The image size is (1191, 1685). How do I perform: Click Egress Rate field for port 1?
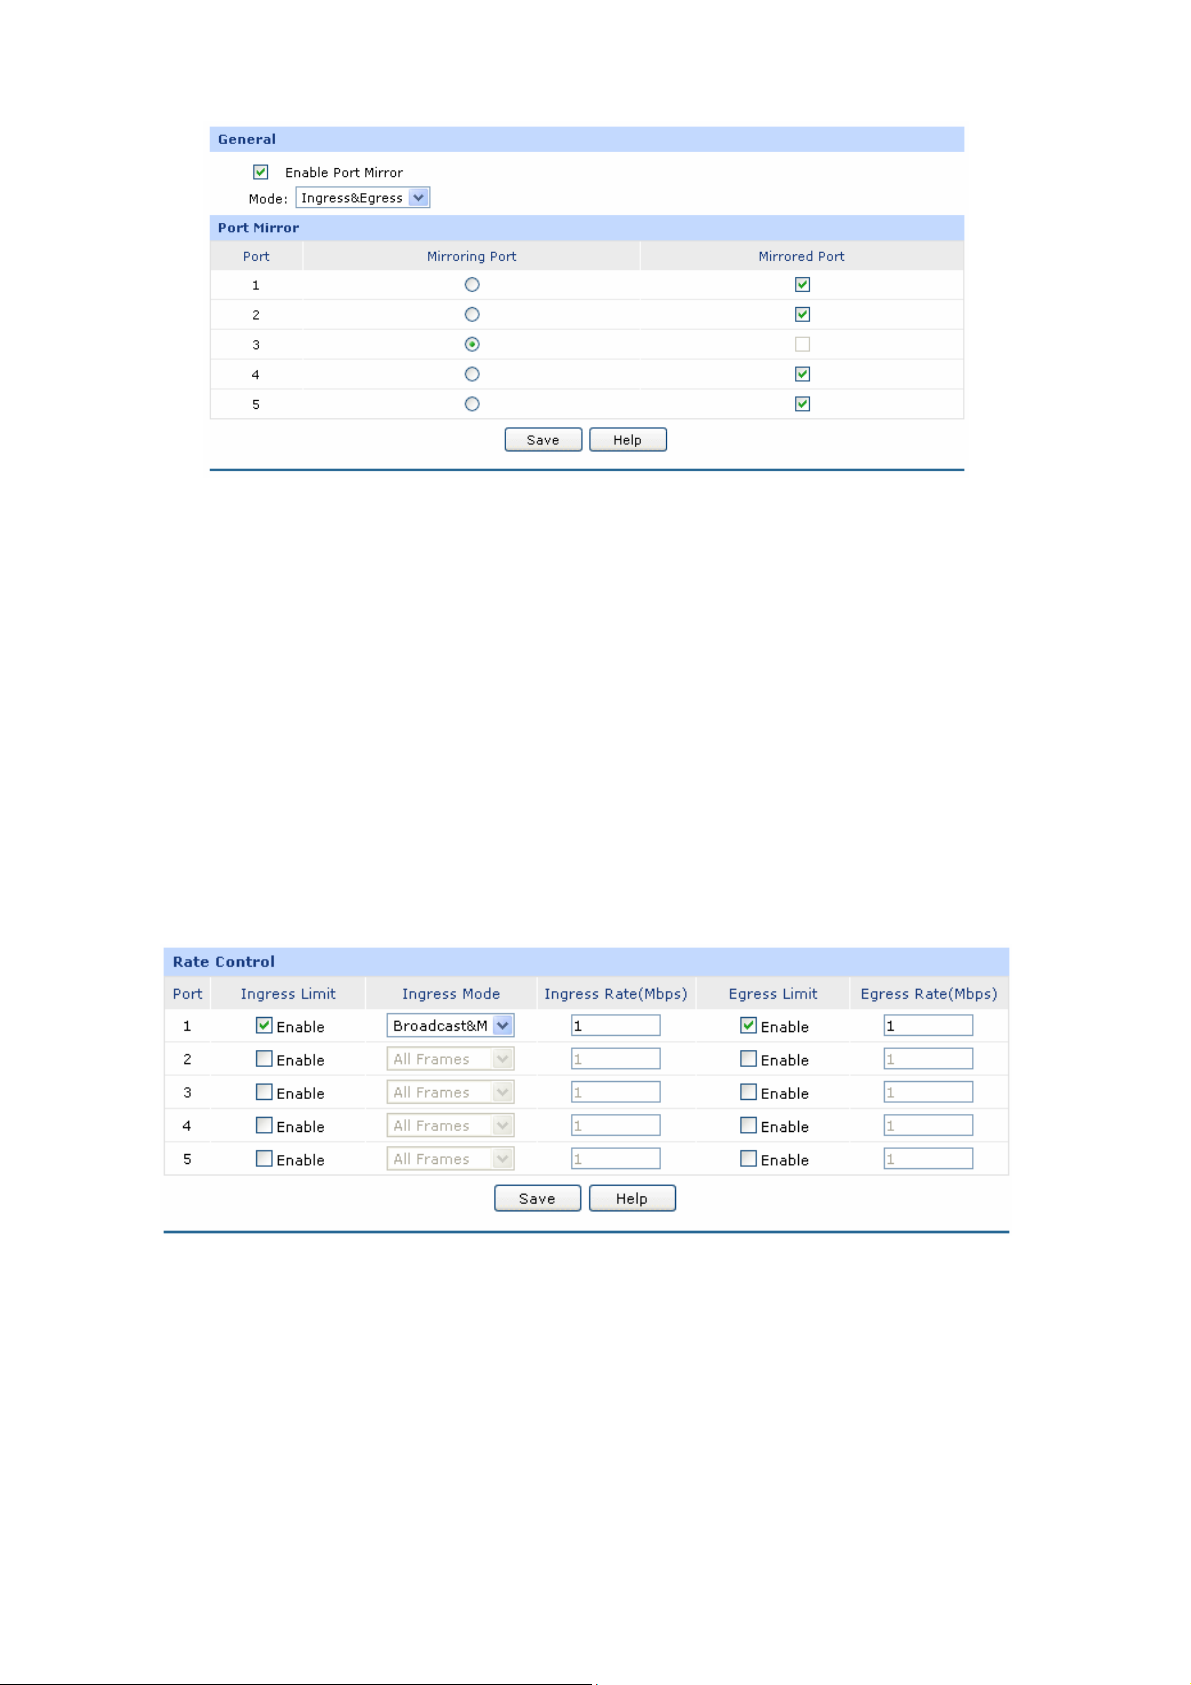(928, 1025)
